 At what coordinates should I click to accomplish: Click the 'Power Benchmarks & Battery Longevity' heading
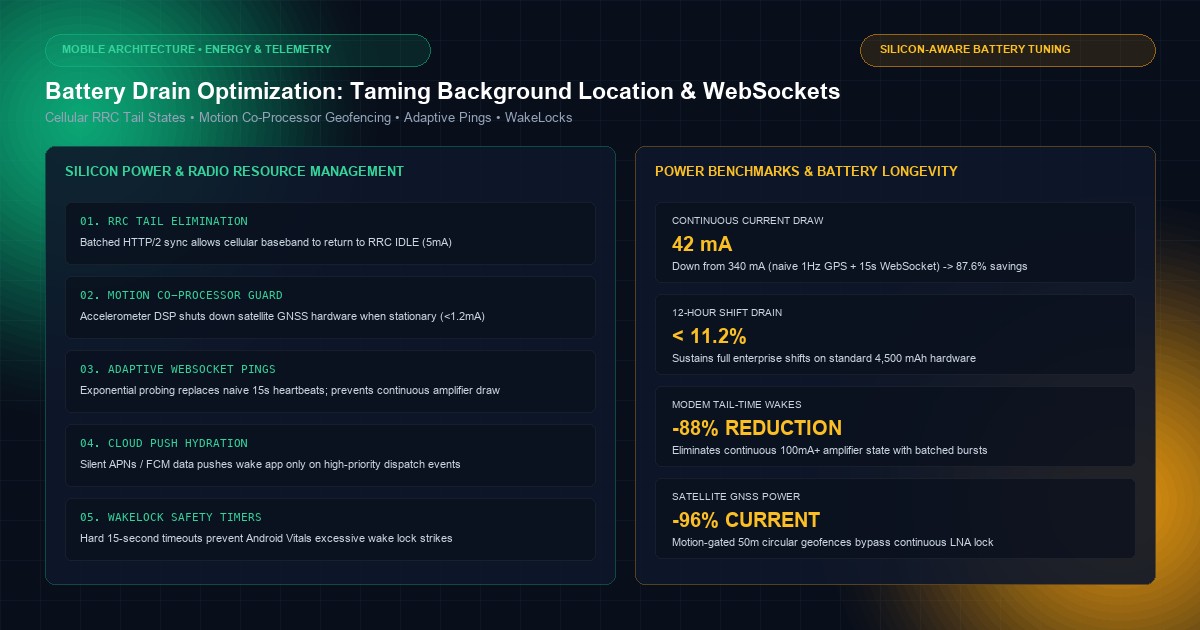pyautogui.click(x=806, y=172)
